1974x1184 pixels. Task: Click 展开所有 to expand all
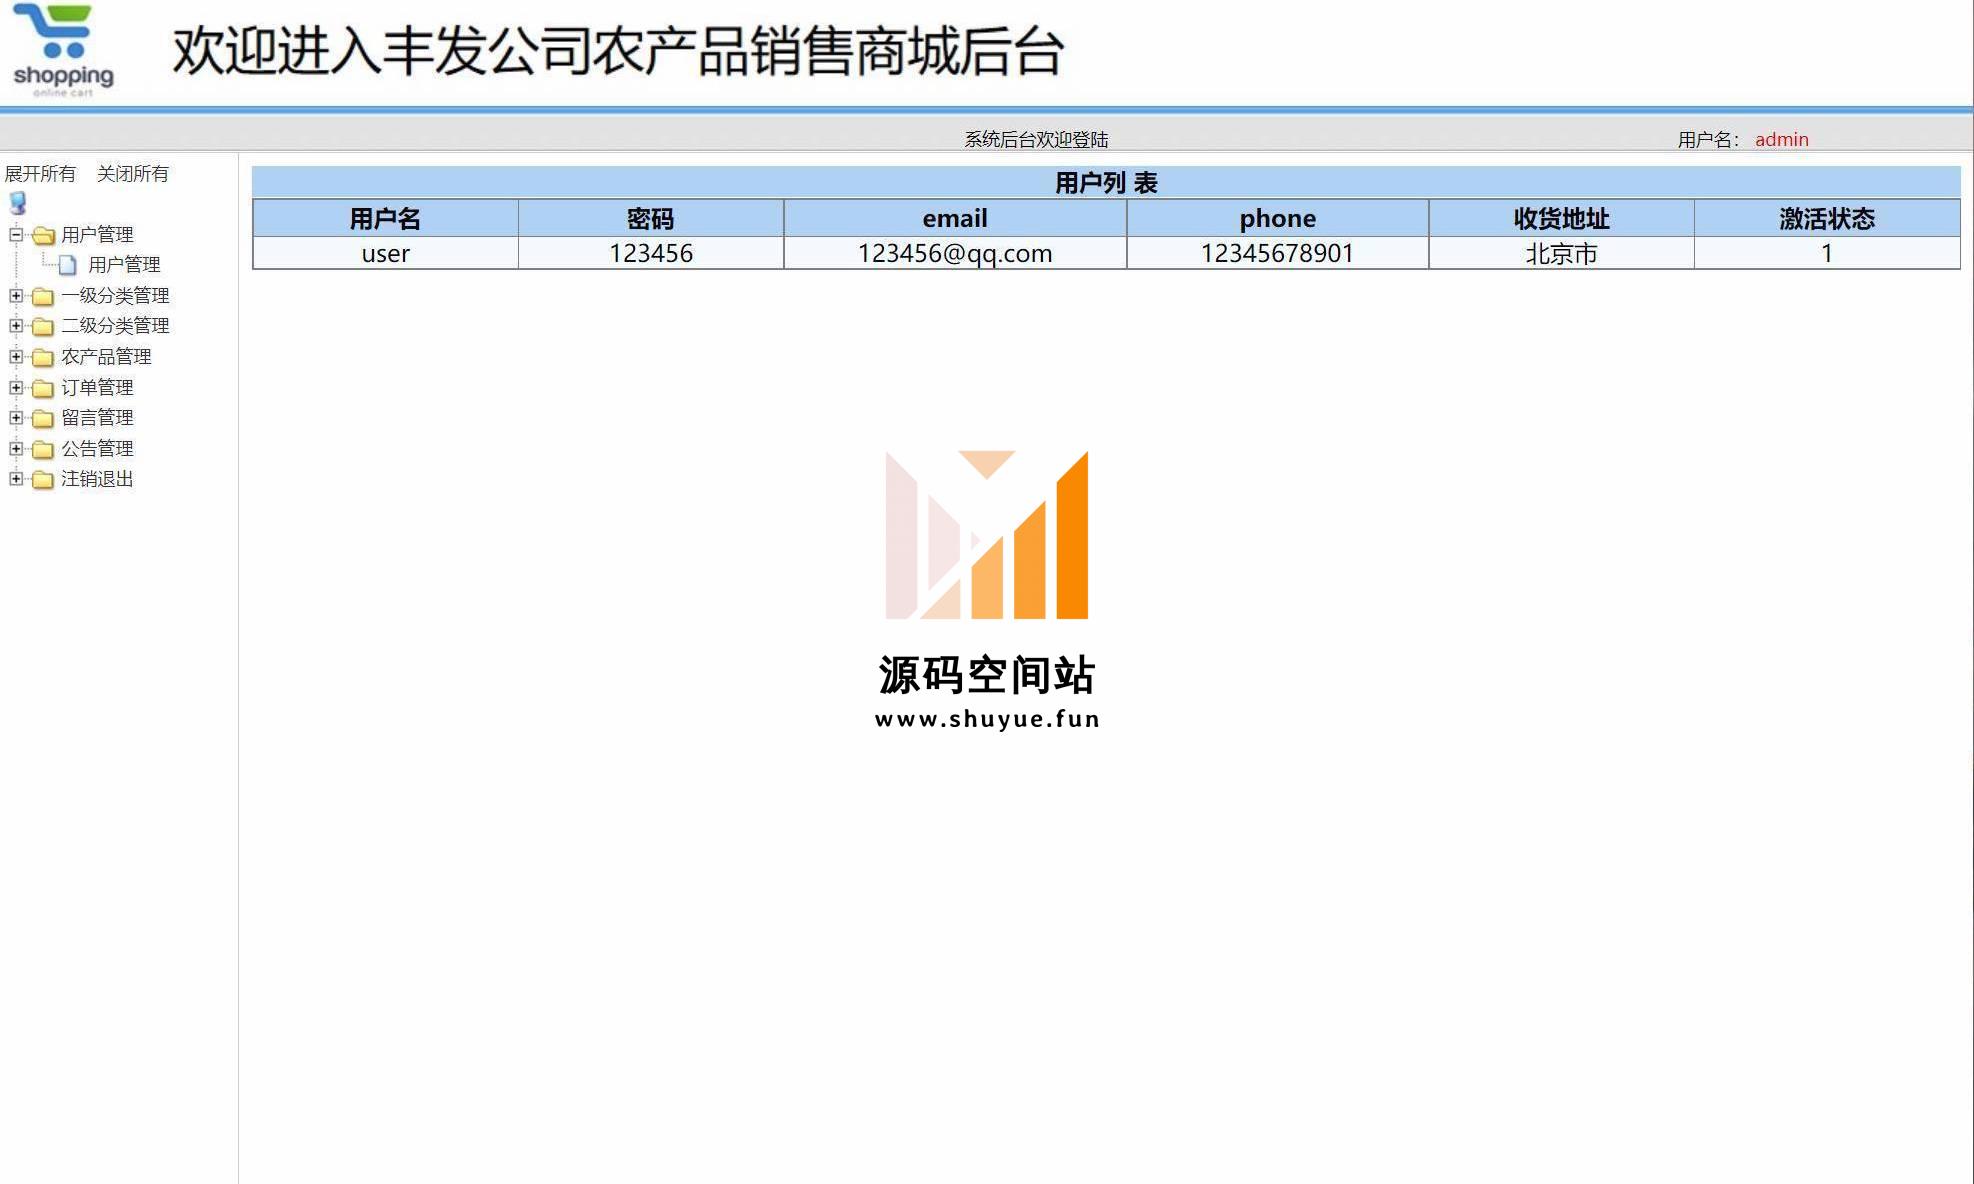tap(40, 174)
